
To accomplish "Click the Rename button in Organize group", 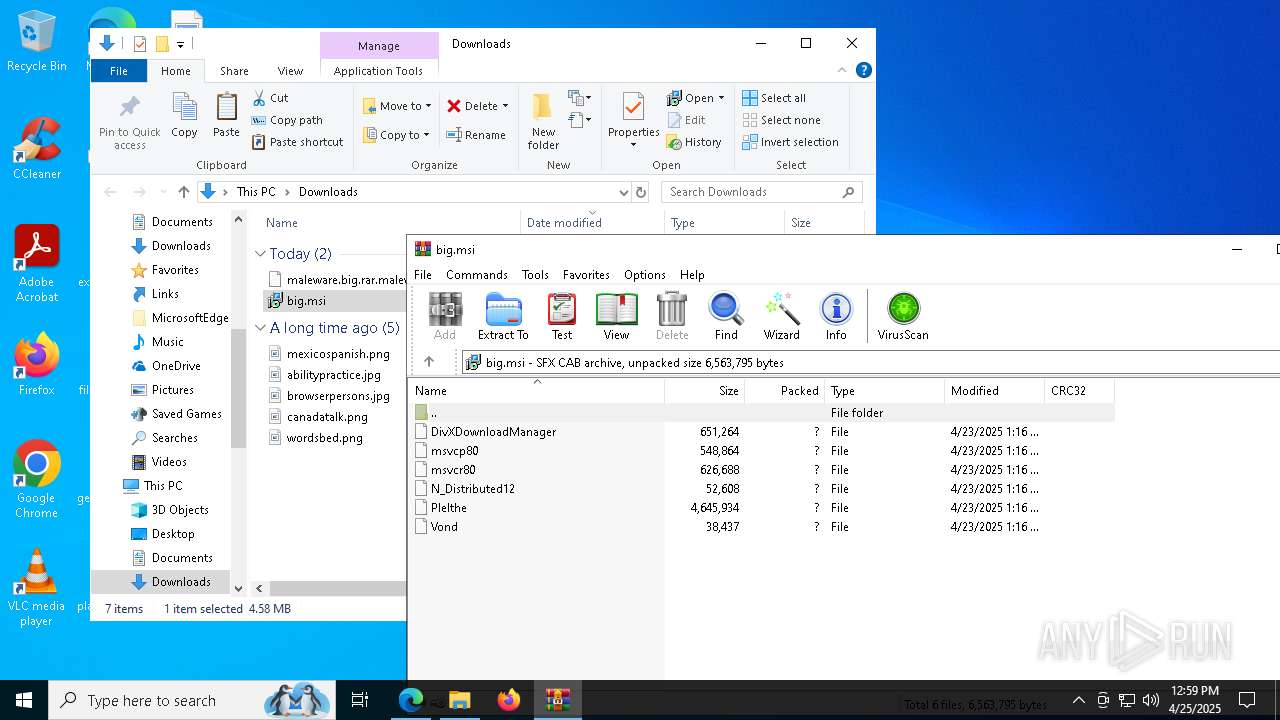I will coord(476,135).
